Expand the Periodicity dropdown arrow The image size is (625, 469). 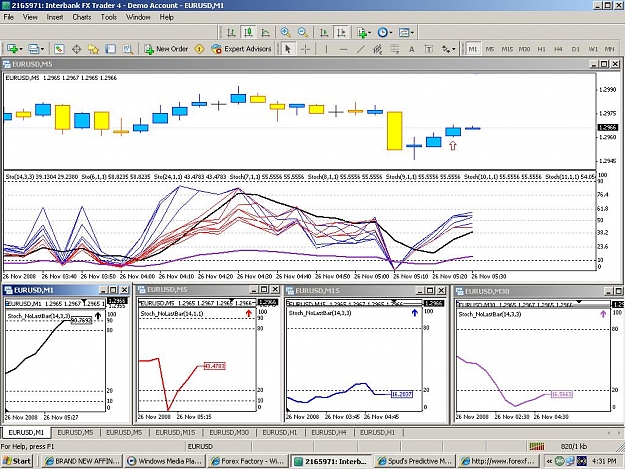pyautogui.click(x=391, y=32)
